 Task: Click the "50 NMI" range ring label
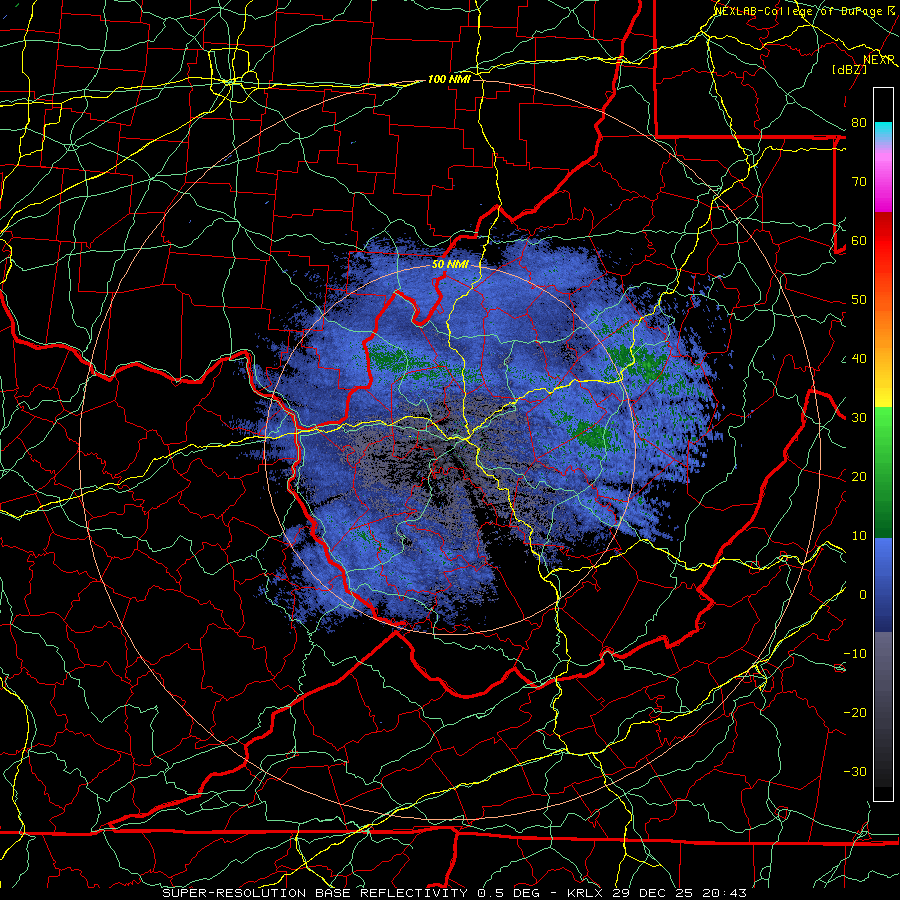[450, 265]
